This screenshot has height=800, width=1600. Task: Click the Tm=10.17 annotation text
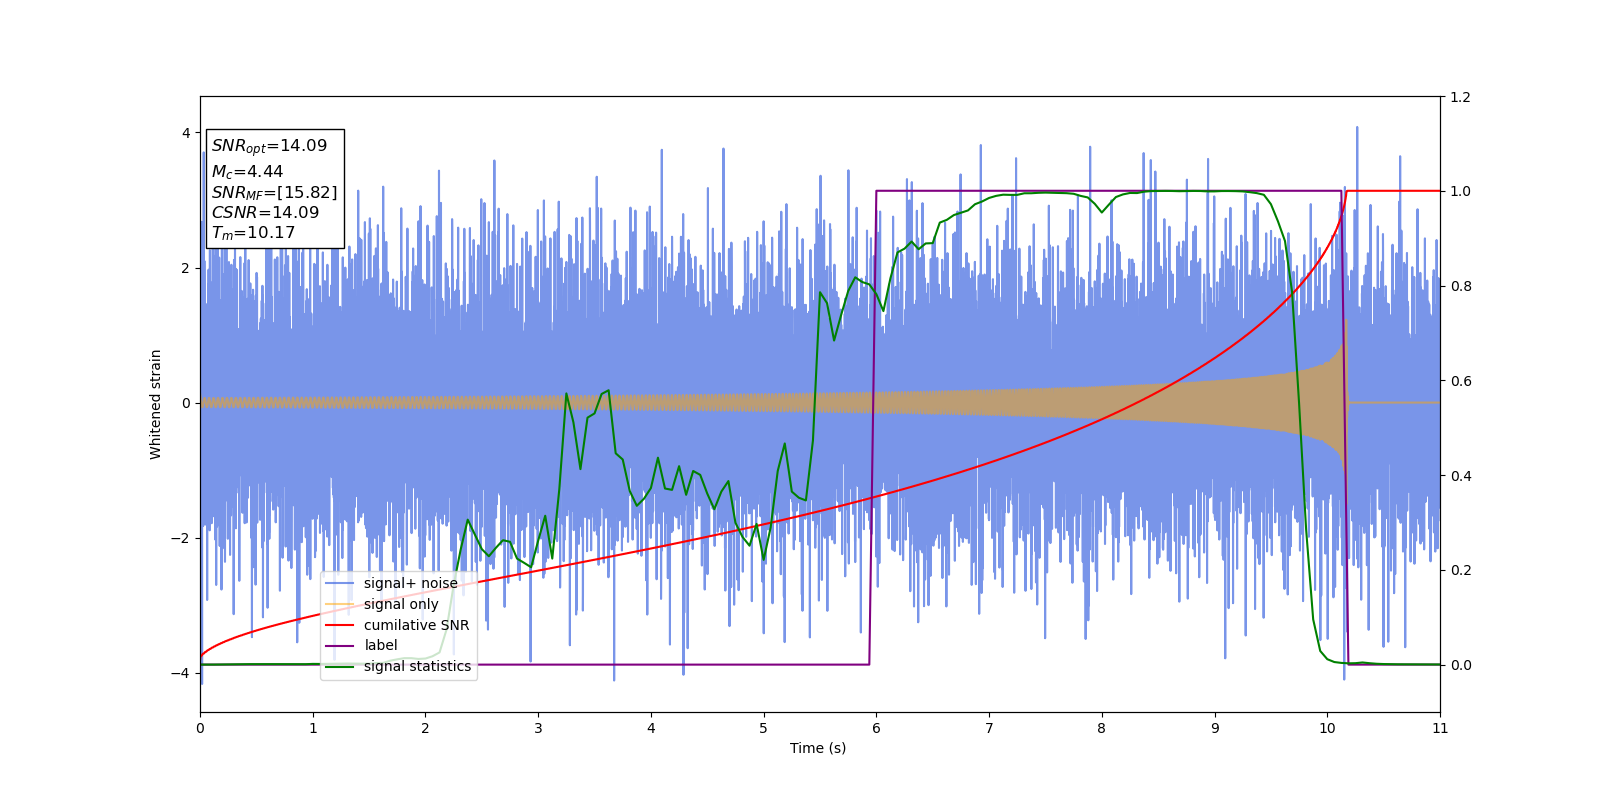click(253, 233)
